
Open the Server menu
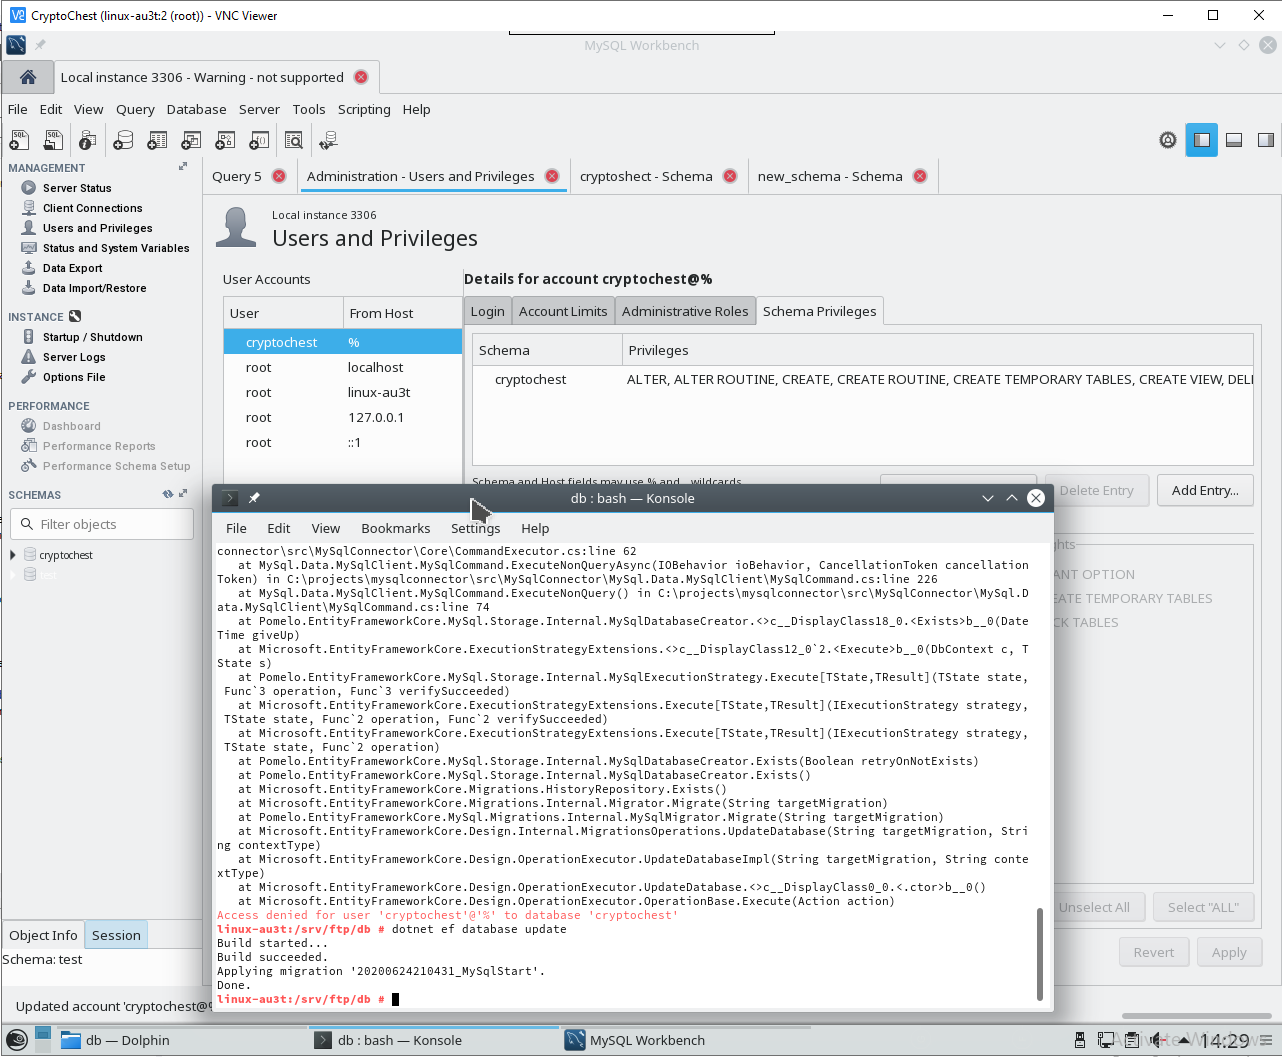[x=259, y=109]
